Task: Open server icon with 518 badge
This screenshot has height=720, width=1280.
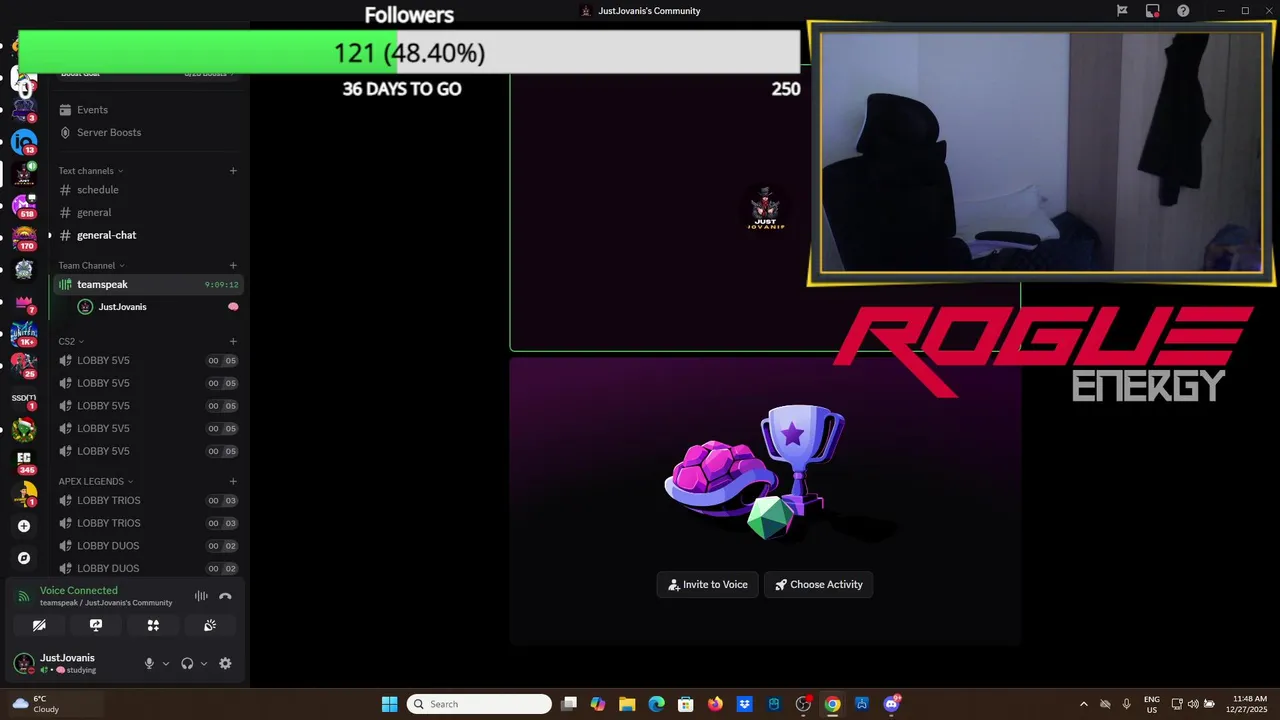Action: pyautogui.click(x=24, y=205)
